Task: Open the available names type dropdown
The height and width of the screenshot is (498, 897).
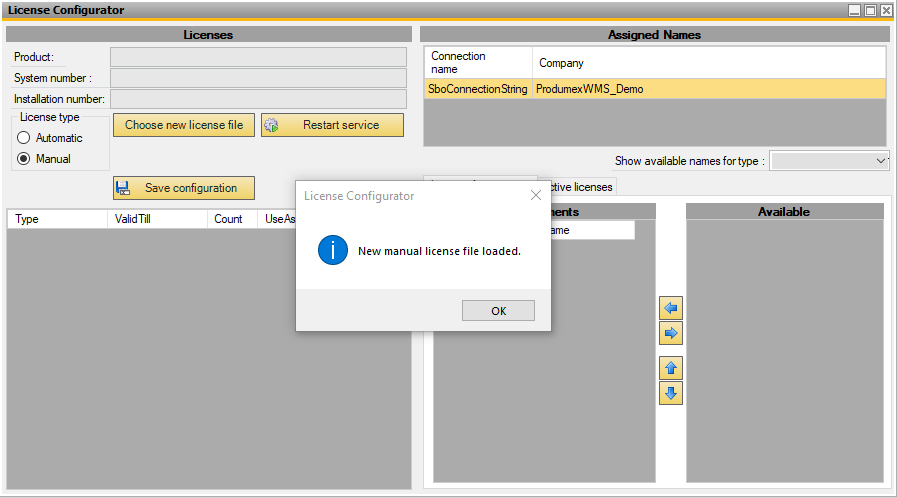Action: (x=830, y=161)
